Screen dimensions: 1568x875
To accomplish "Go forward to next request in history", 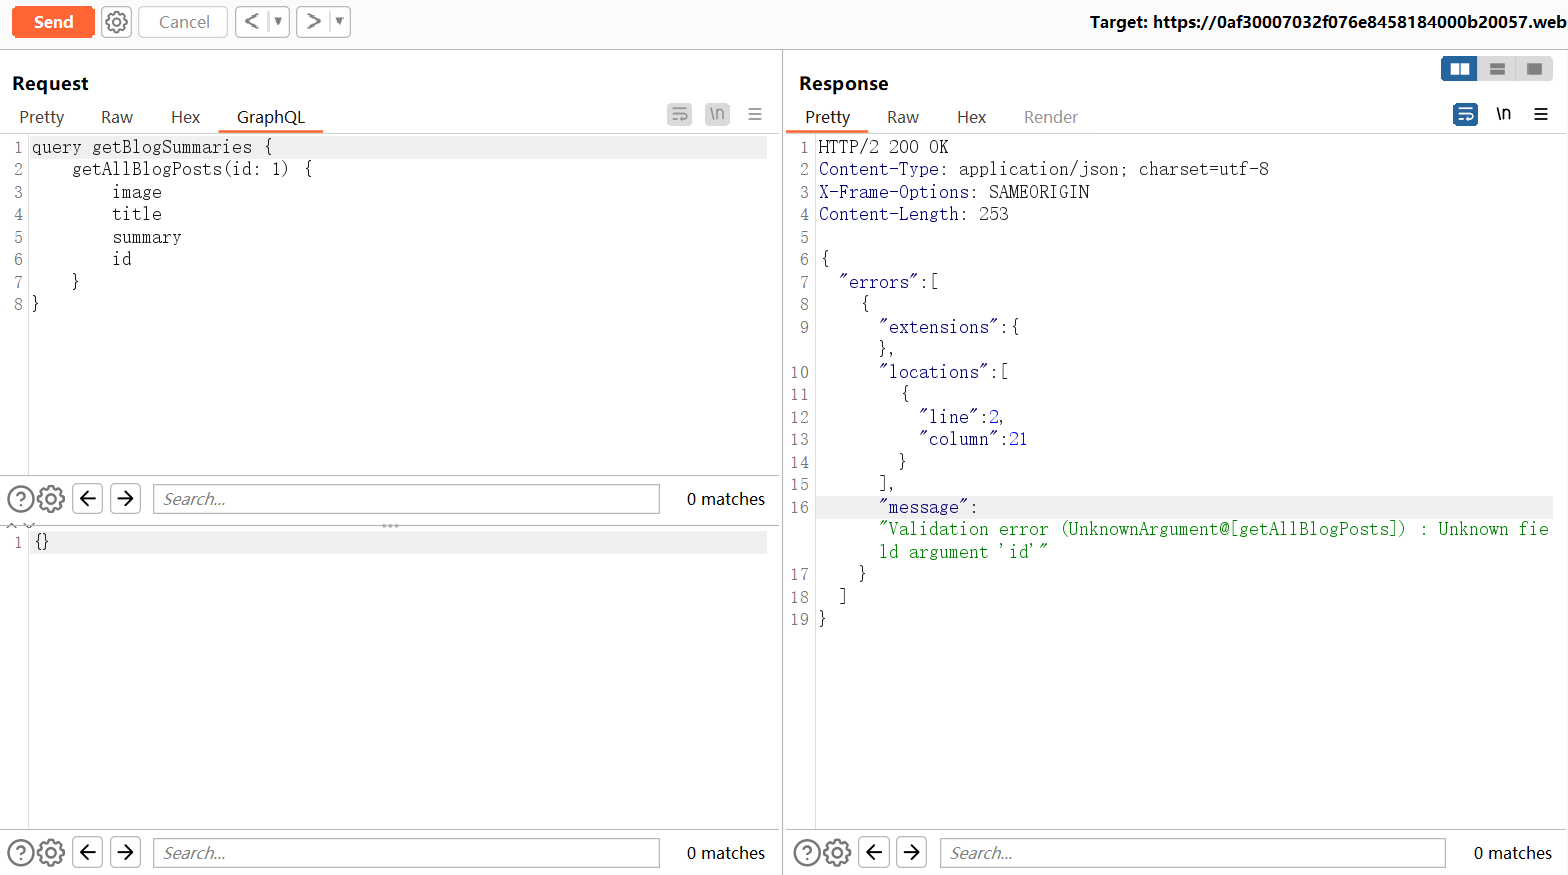I will (x=313, y=22).
